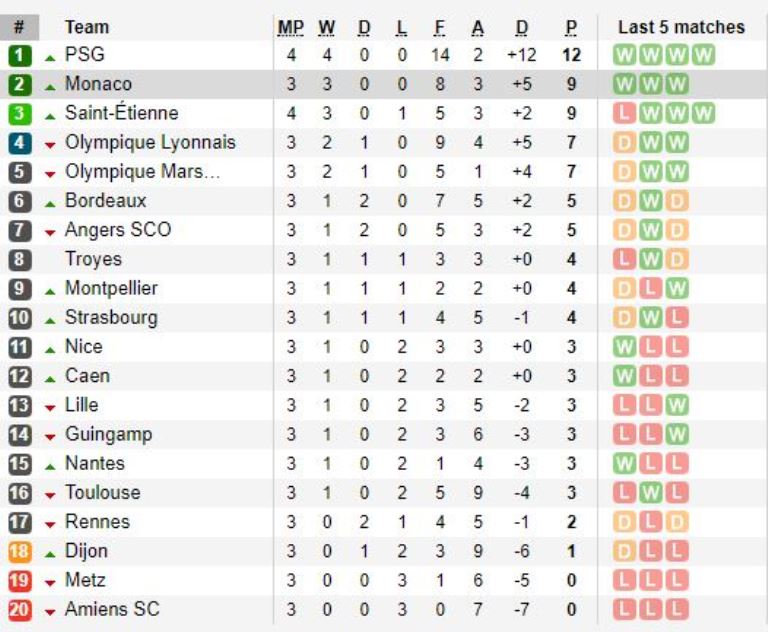Open the Strasbourg team link
Screen dimensions: 768x632
click(111, 317)
